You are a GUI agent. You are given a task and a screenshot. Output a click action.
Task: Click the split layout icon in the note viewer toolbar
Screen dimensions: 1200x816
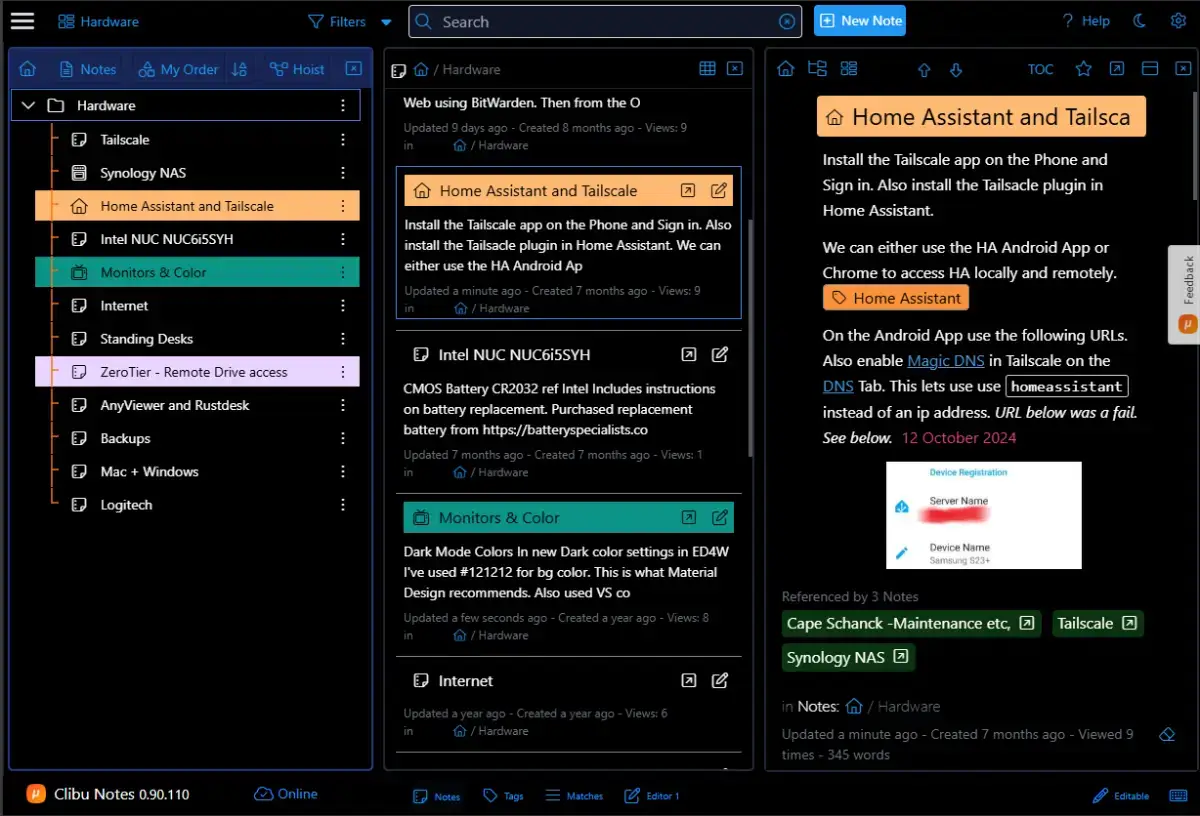(x=1150, y=69)
